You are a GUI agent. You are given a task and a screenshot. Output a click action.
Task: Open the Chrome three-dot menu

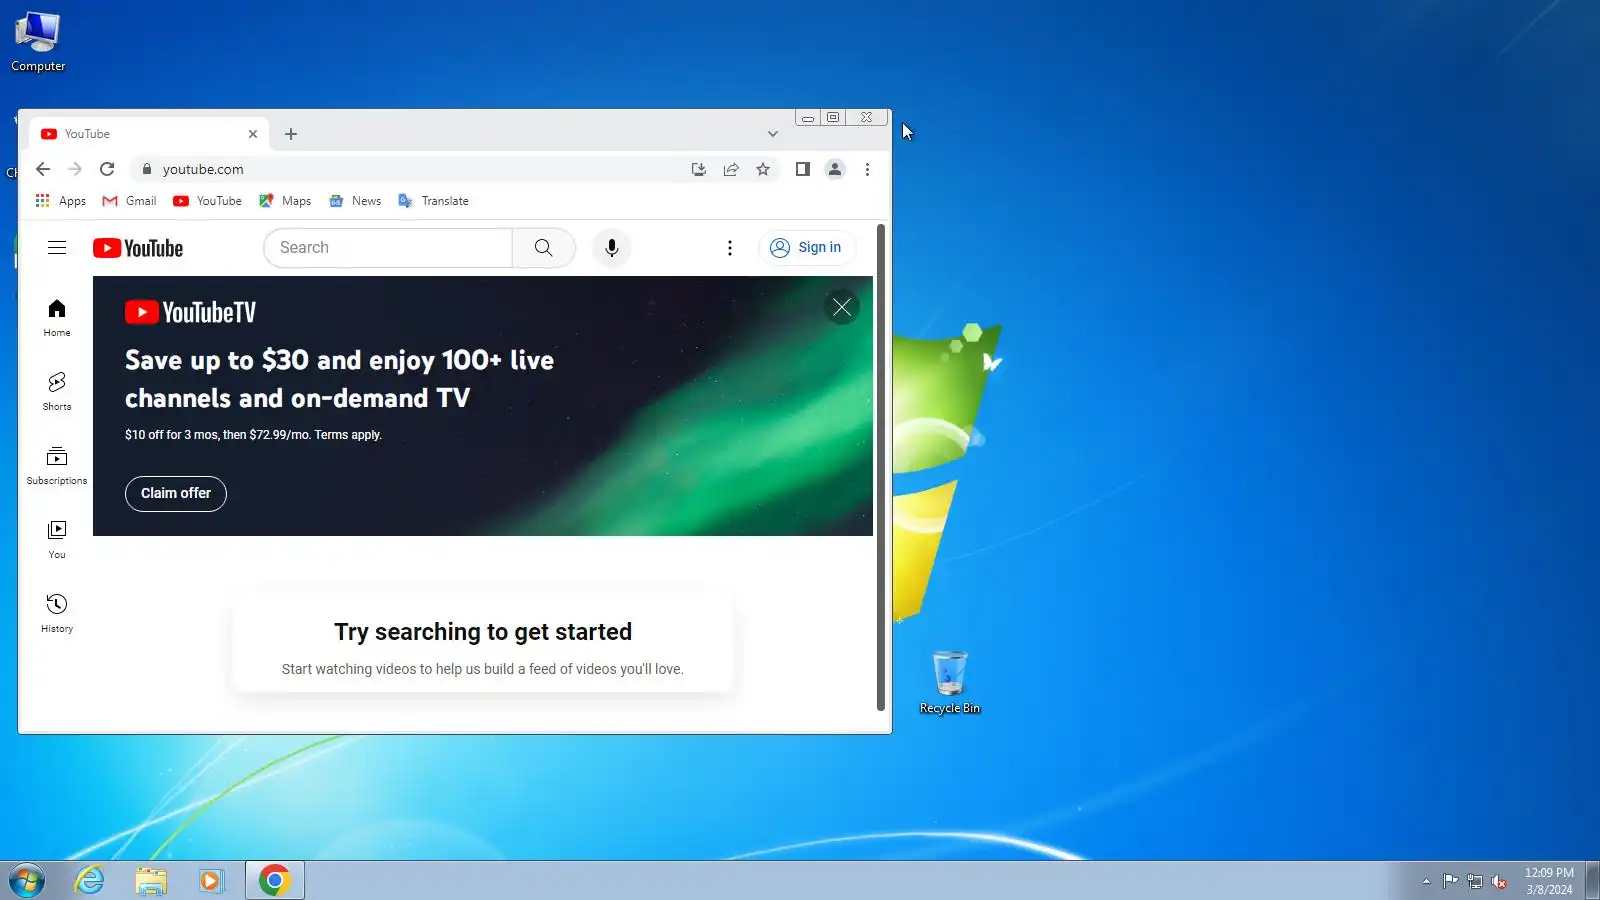(x=867, y=169)
